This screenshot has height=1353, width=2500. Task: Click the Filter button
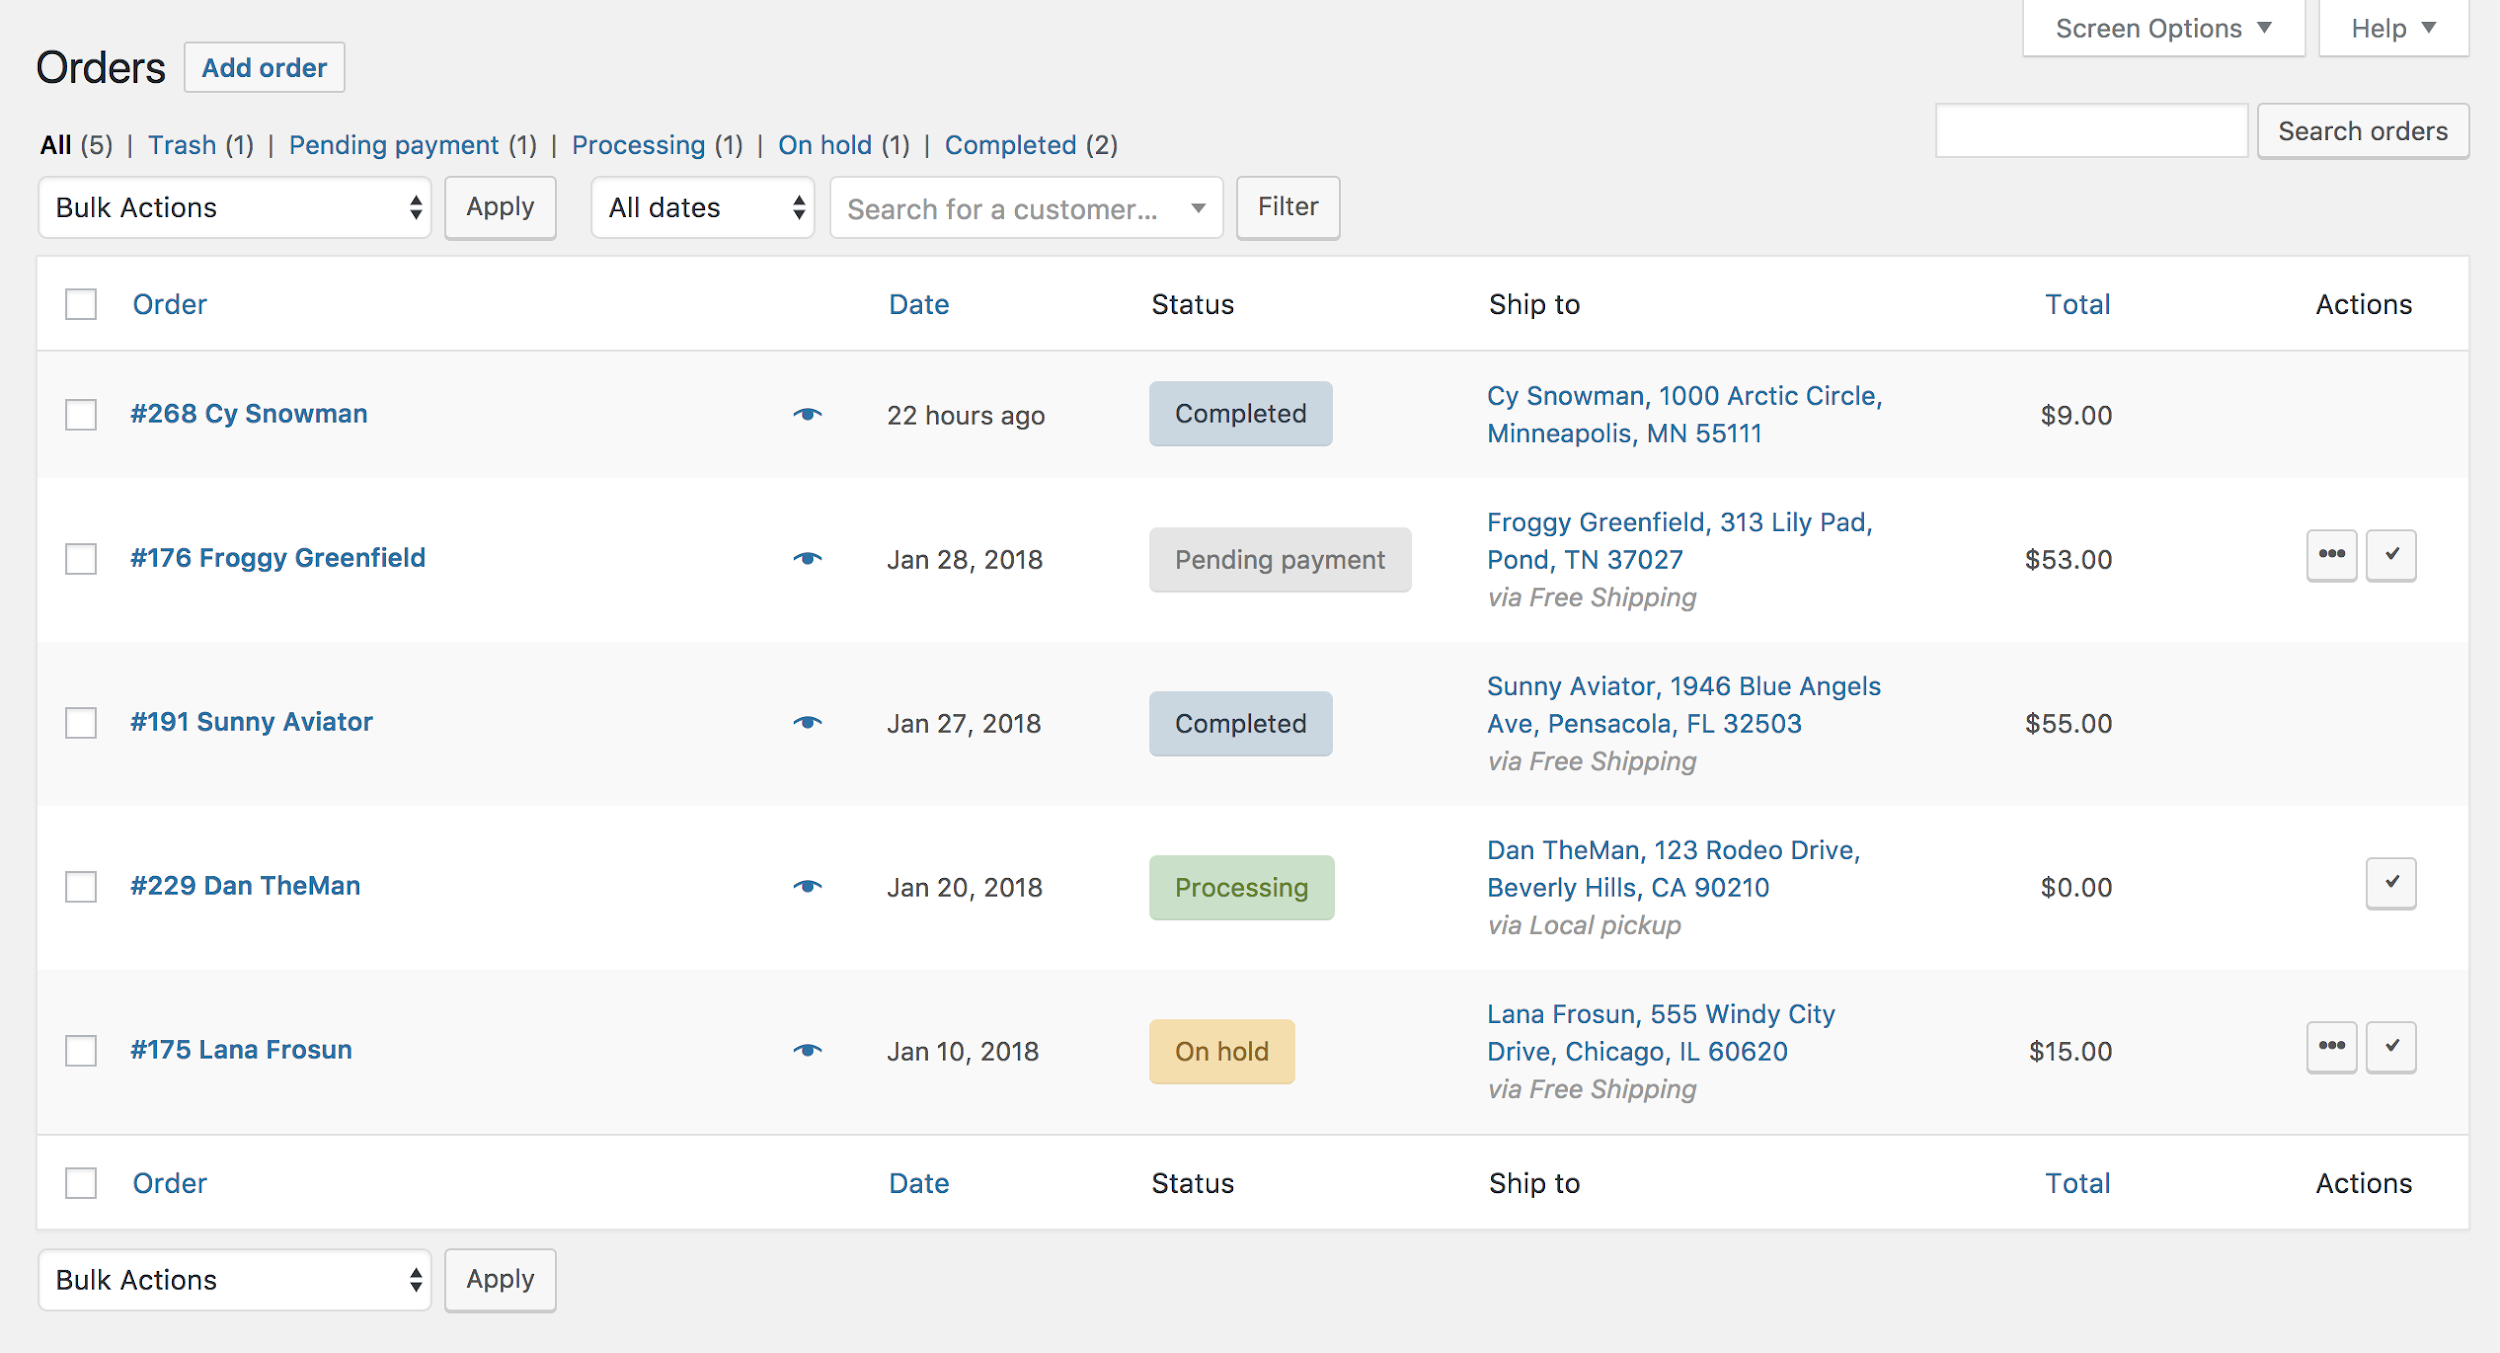tap(1288, 207)
